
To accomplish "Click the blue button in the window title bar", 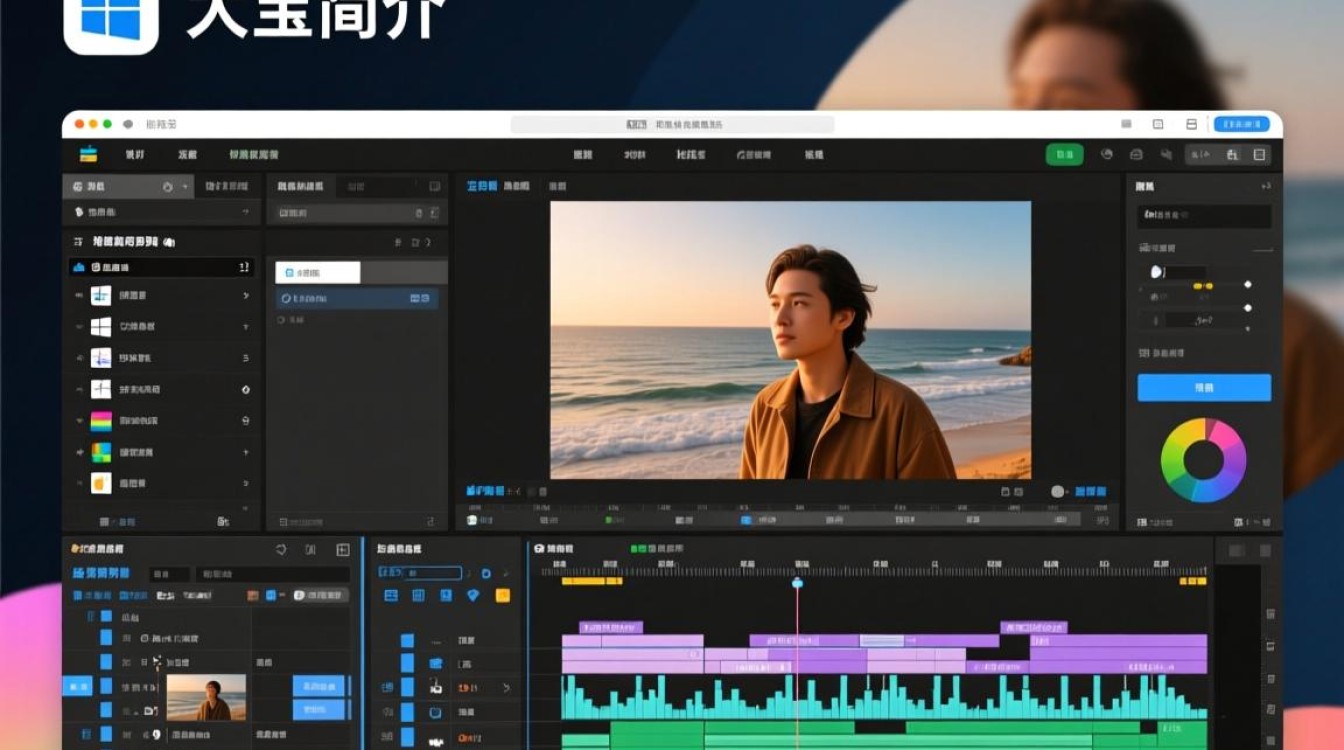I will pos(1241,124).
